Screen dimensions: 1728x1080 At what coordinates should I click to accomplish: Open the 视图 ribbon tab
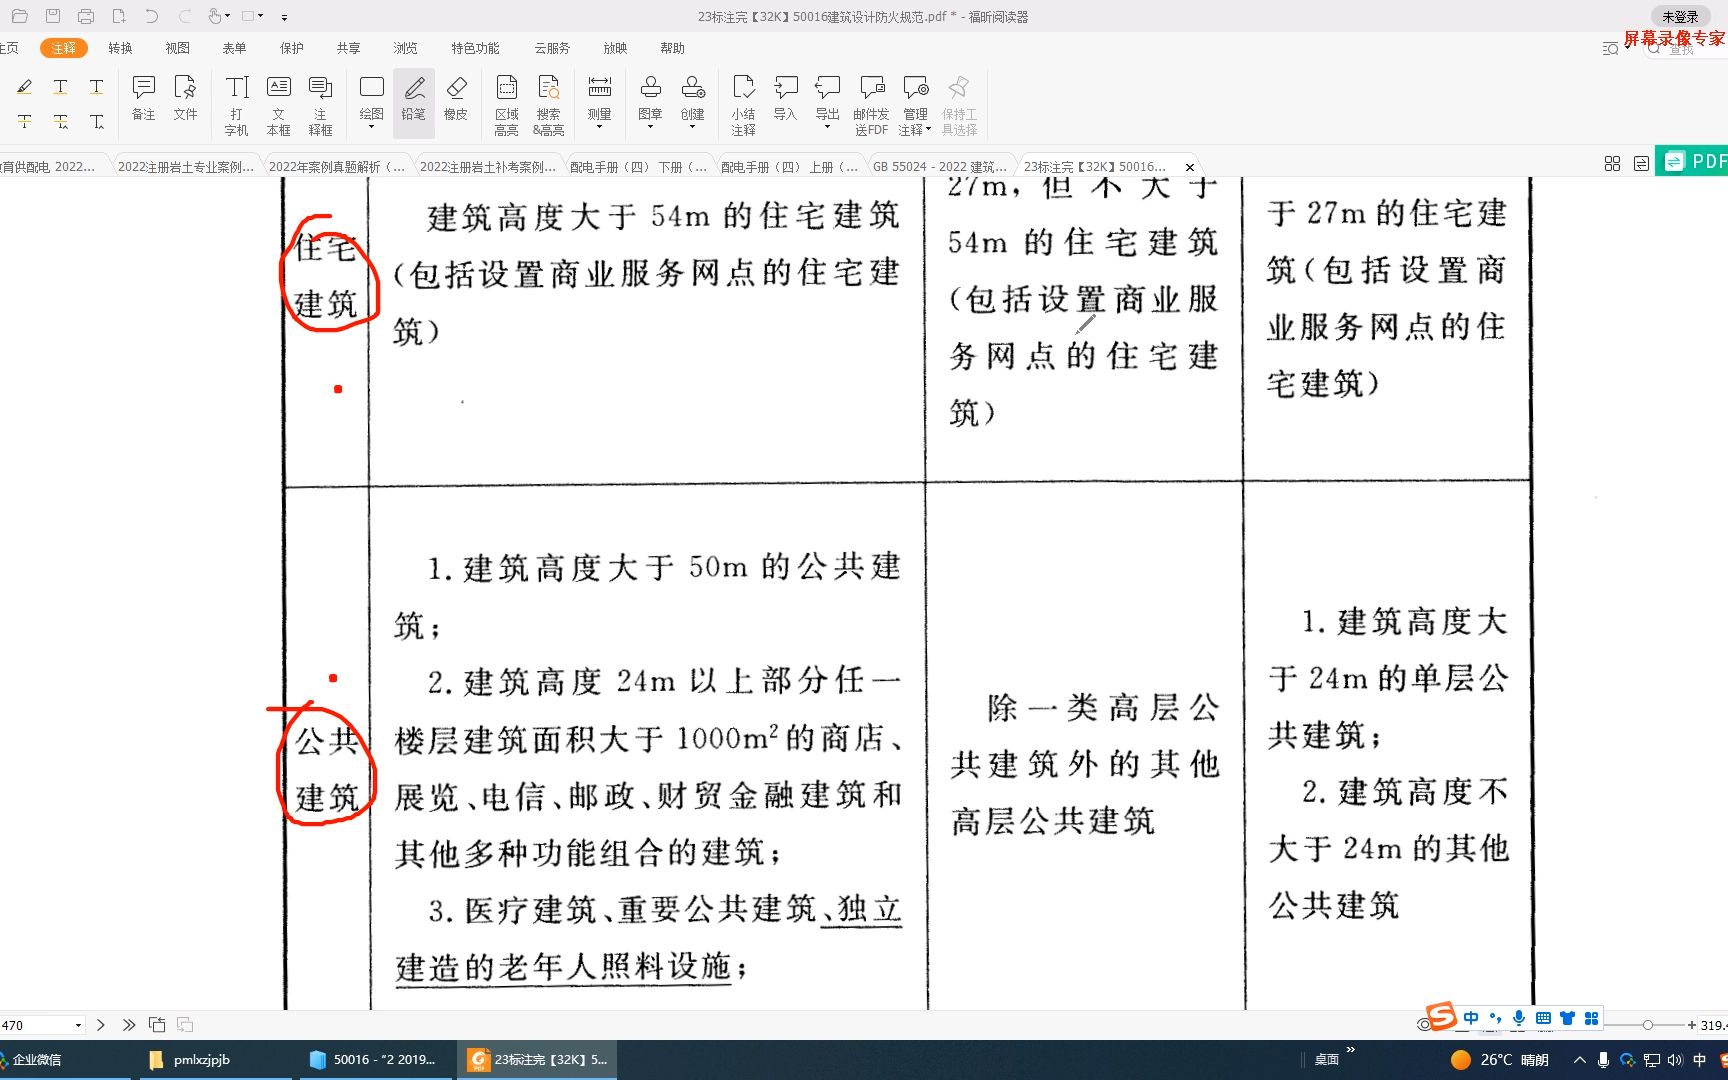click(x=177, y=48)
